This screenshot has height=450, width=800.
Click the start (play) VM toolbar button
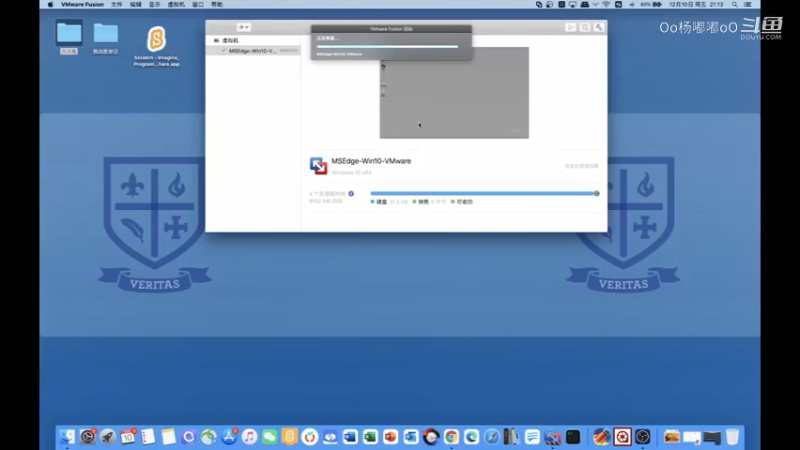click(570, 27)
